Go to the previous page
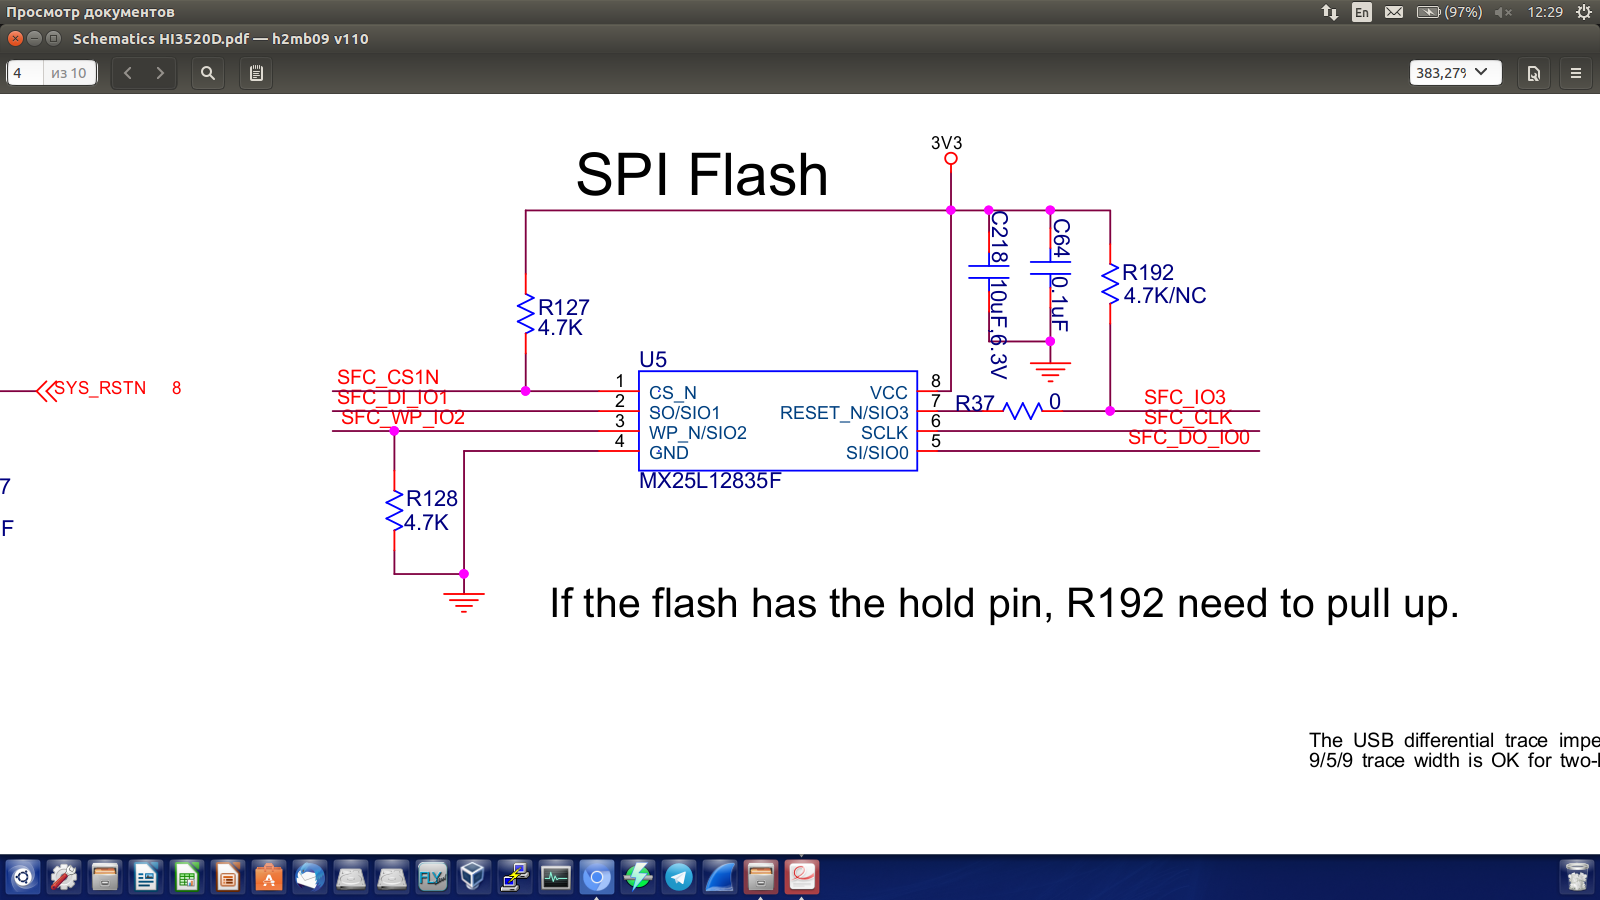Viewport: 1600px width, 900px height. 128,73
